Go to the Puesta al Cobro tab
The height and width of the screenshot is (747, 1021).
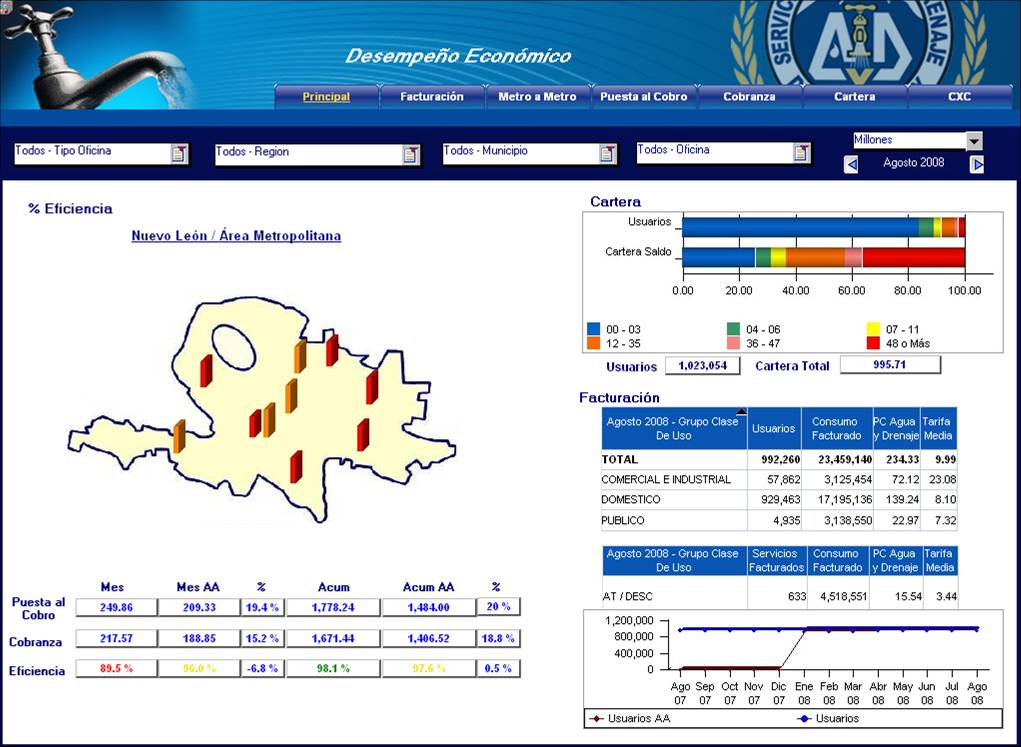coord(643,96)
